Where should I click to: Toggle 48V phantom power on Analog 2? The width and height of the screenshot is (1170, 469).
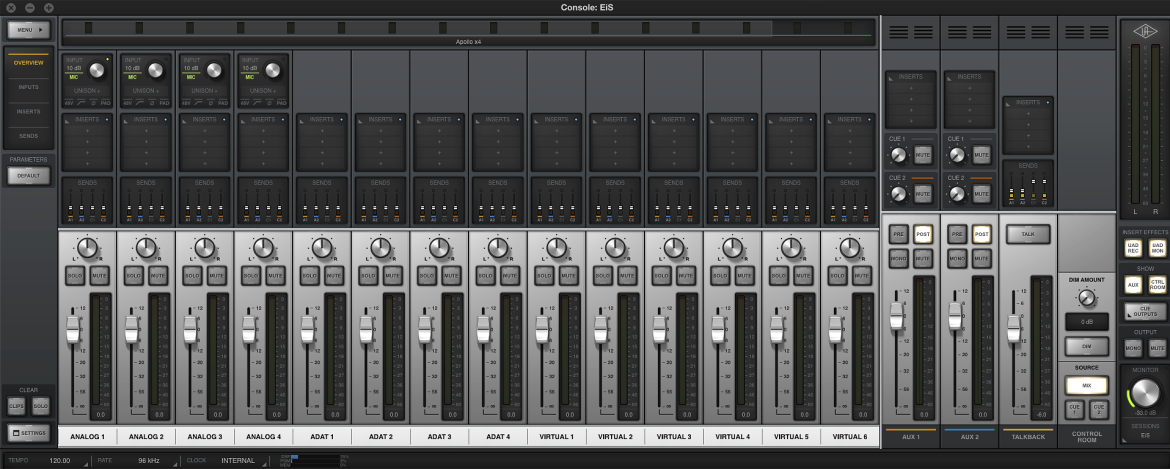pos(127,102)
